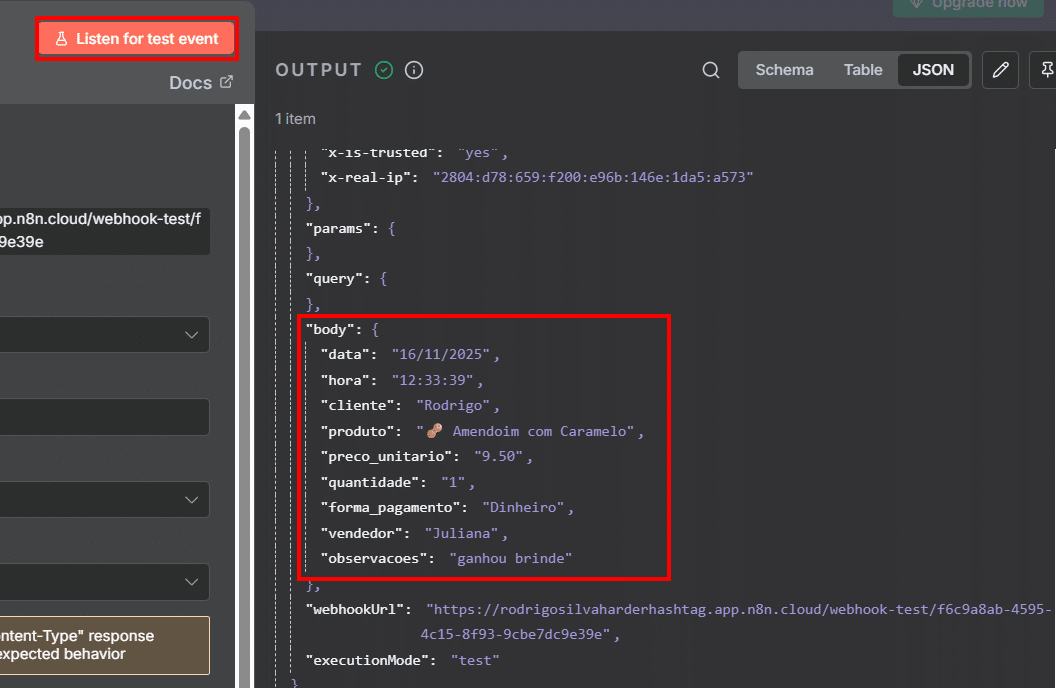Open the third dropdown above the warning notice
This screenshot has width=1056, height=688.
point(104,582)
